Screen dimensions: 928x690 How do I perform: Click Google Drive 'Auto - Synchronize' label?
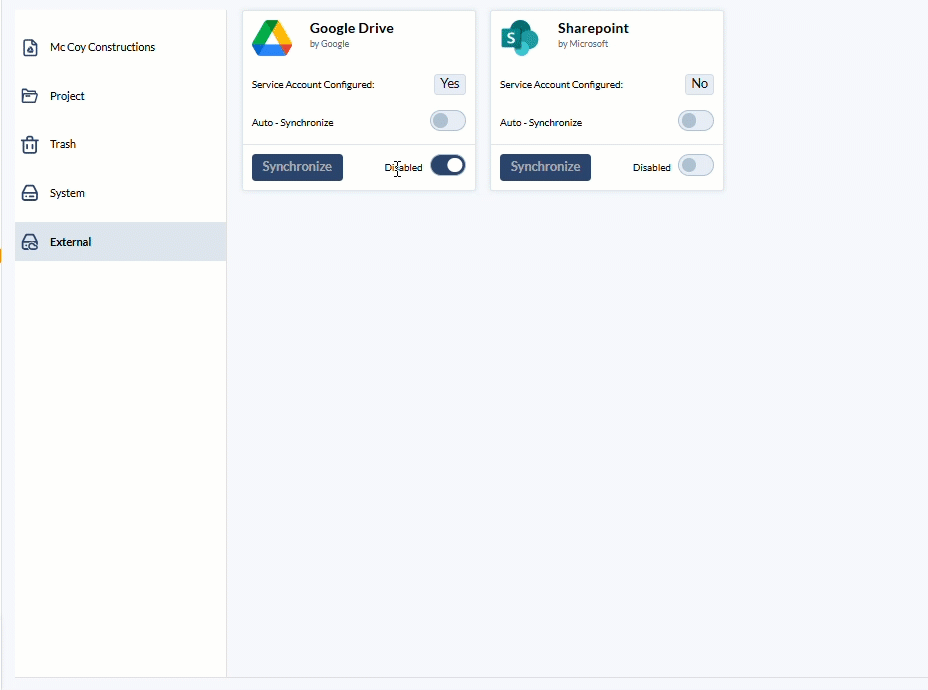click(292, 122)
